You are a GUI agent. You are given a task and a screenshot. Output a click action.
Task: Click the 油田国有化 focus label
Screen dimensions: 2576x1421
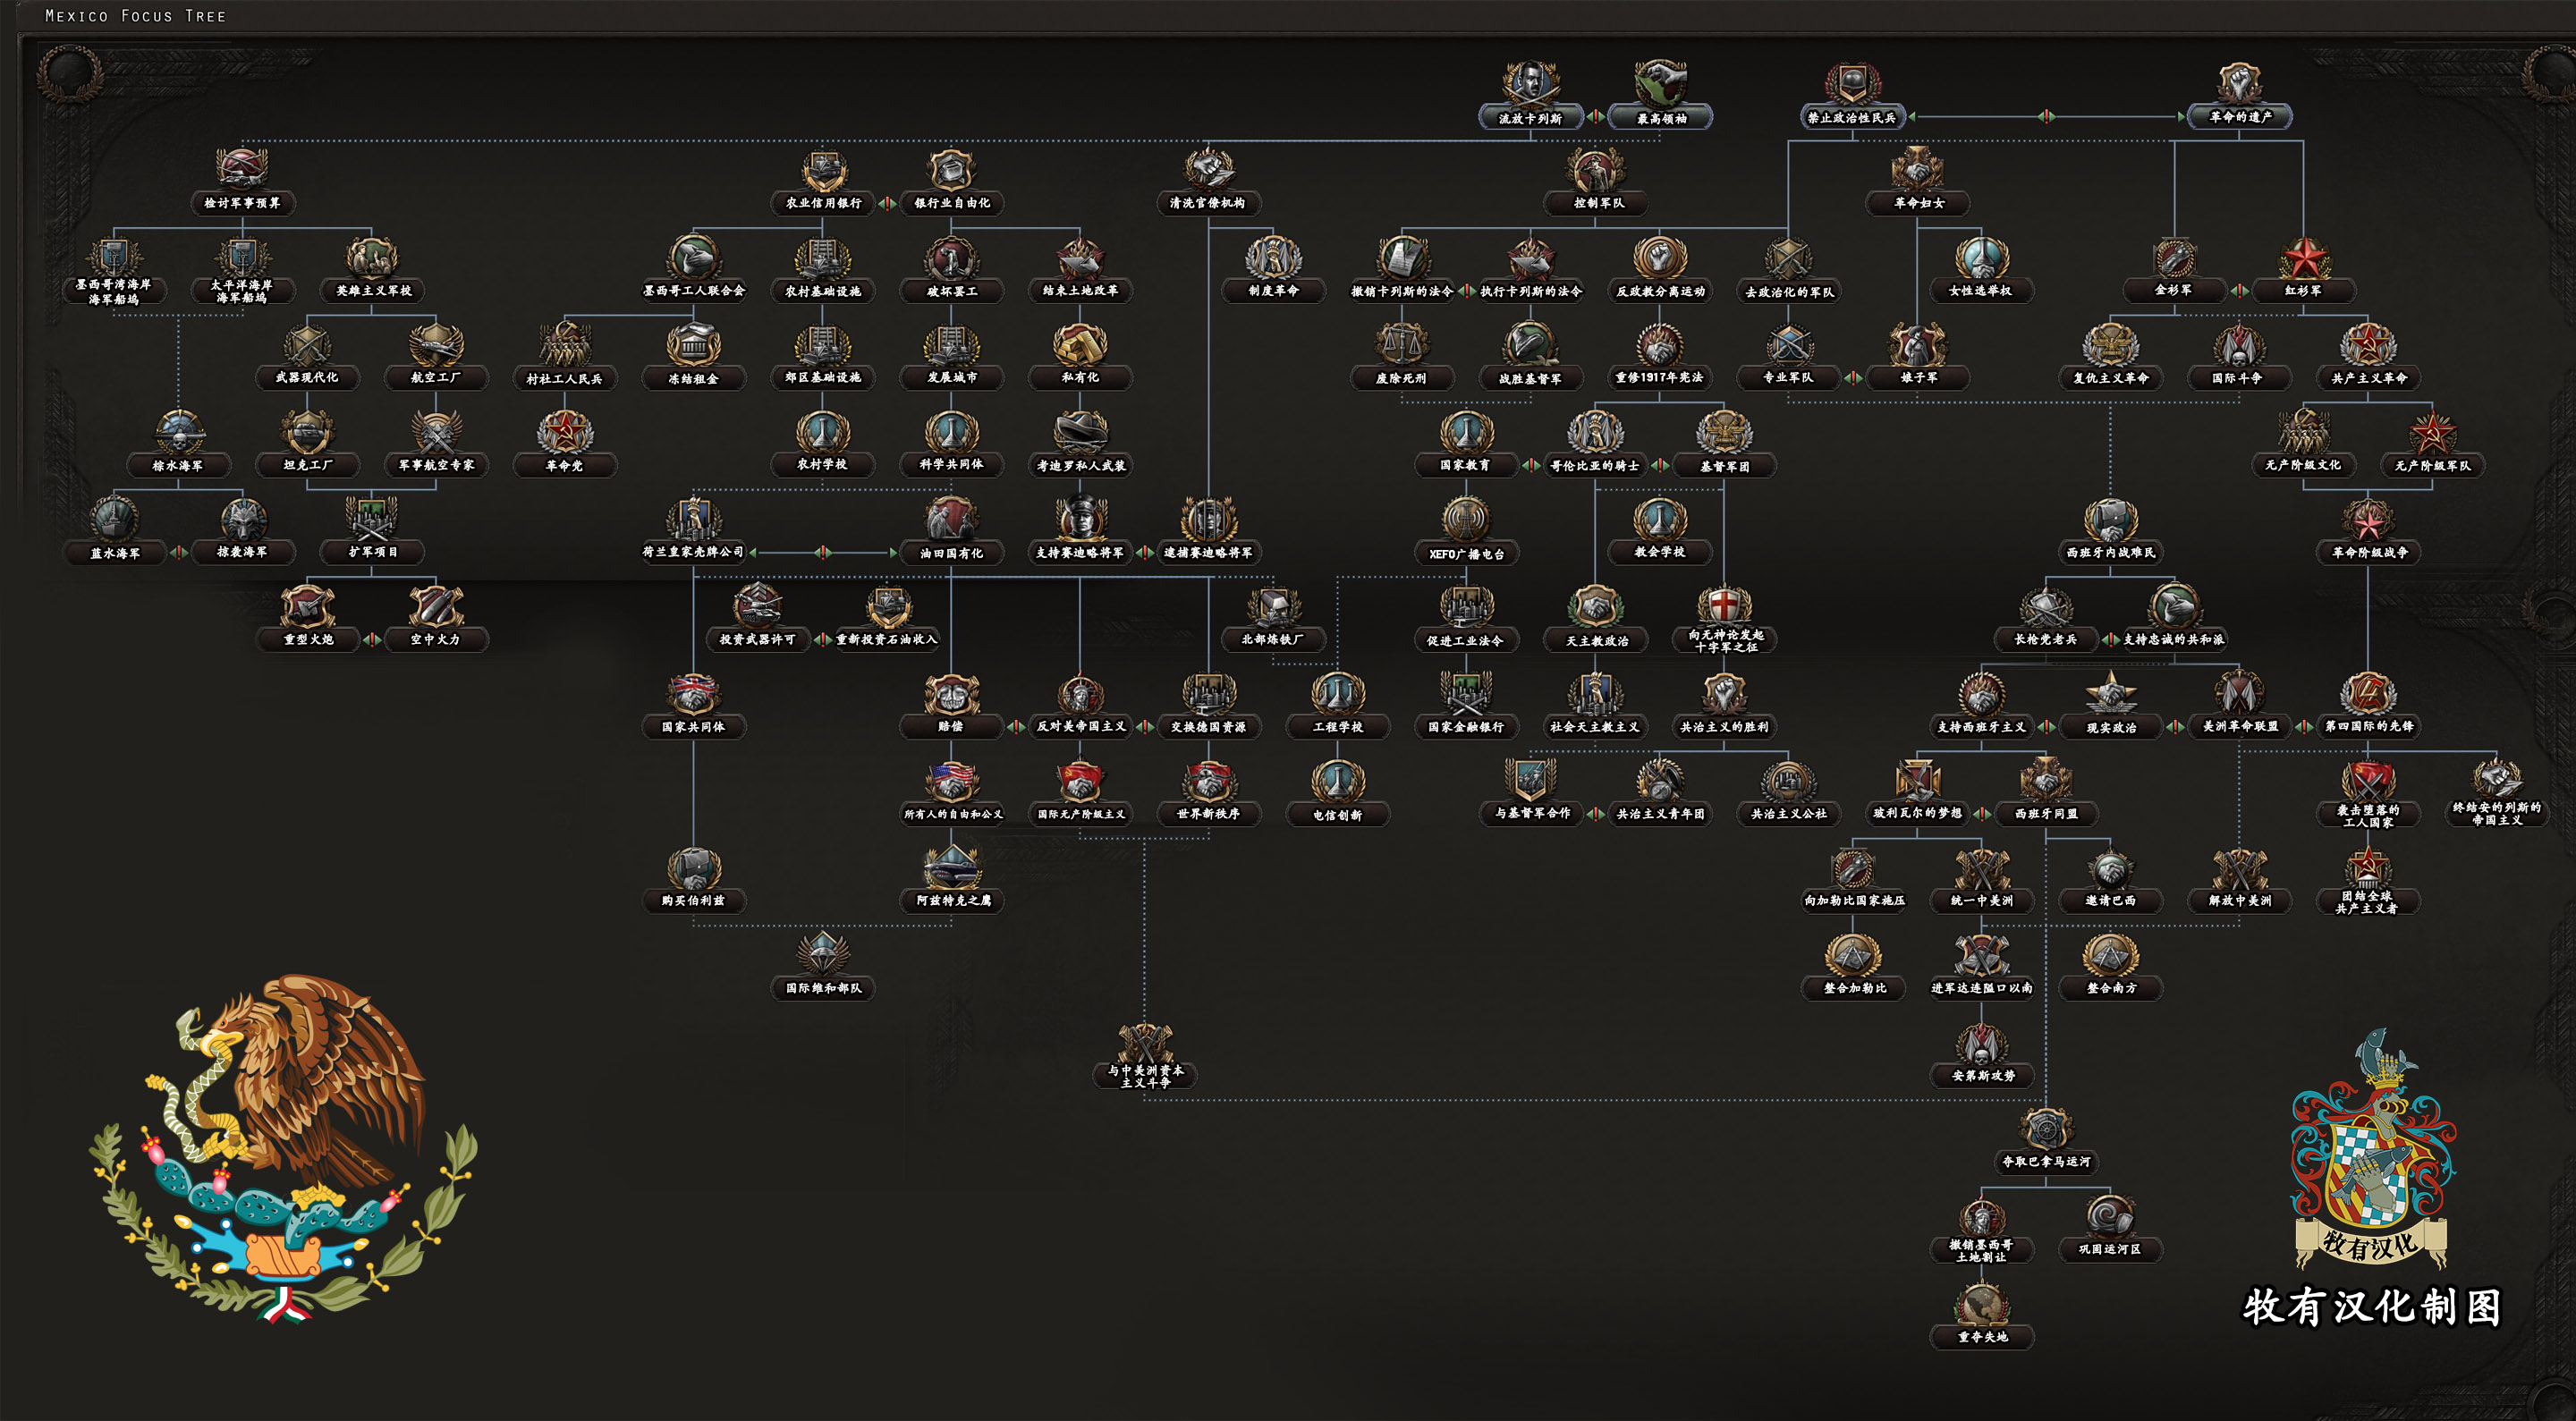point(952,553)
